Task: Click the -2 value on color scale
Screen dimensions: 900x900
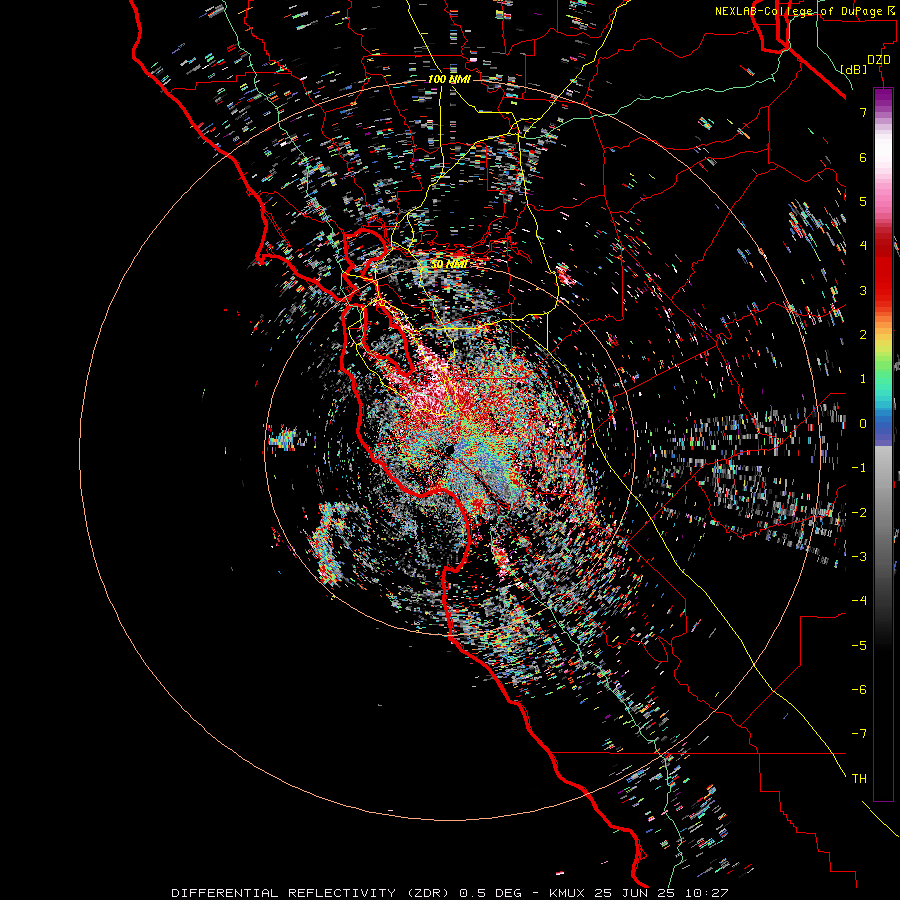Action: point(859,513)
